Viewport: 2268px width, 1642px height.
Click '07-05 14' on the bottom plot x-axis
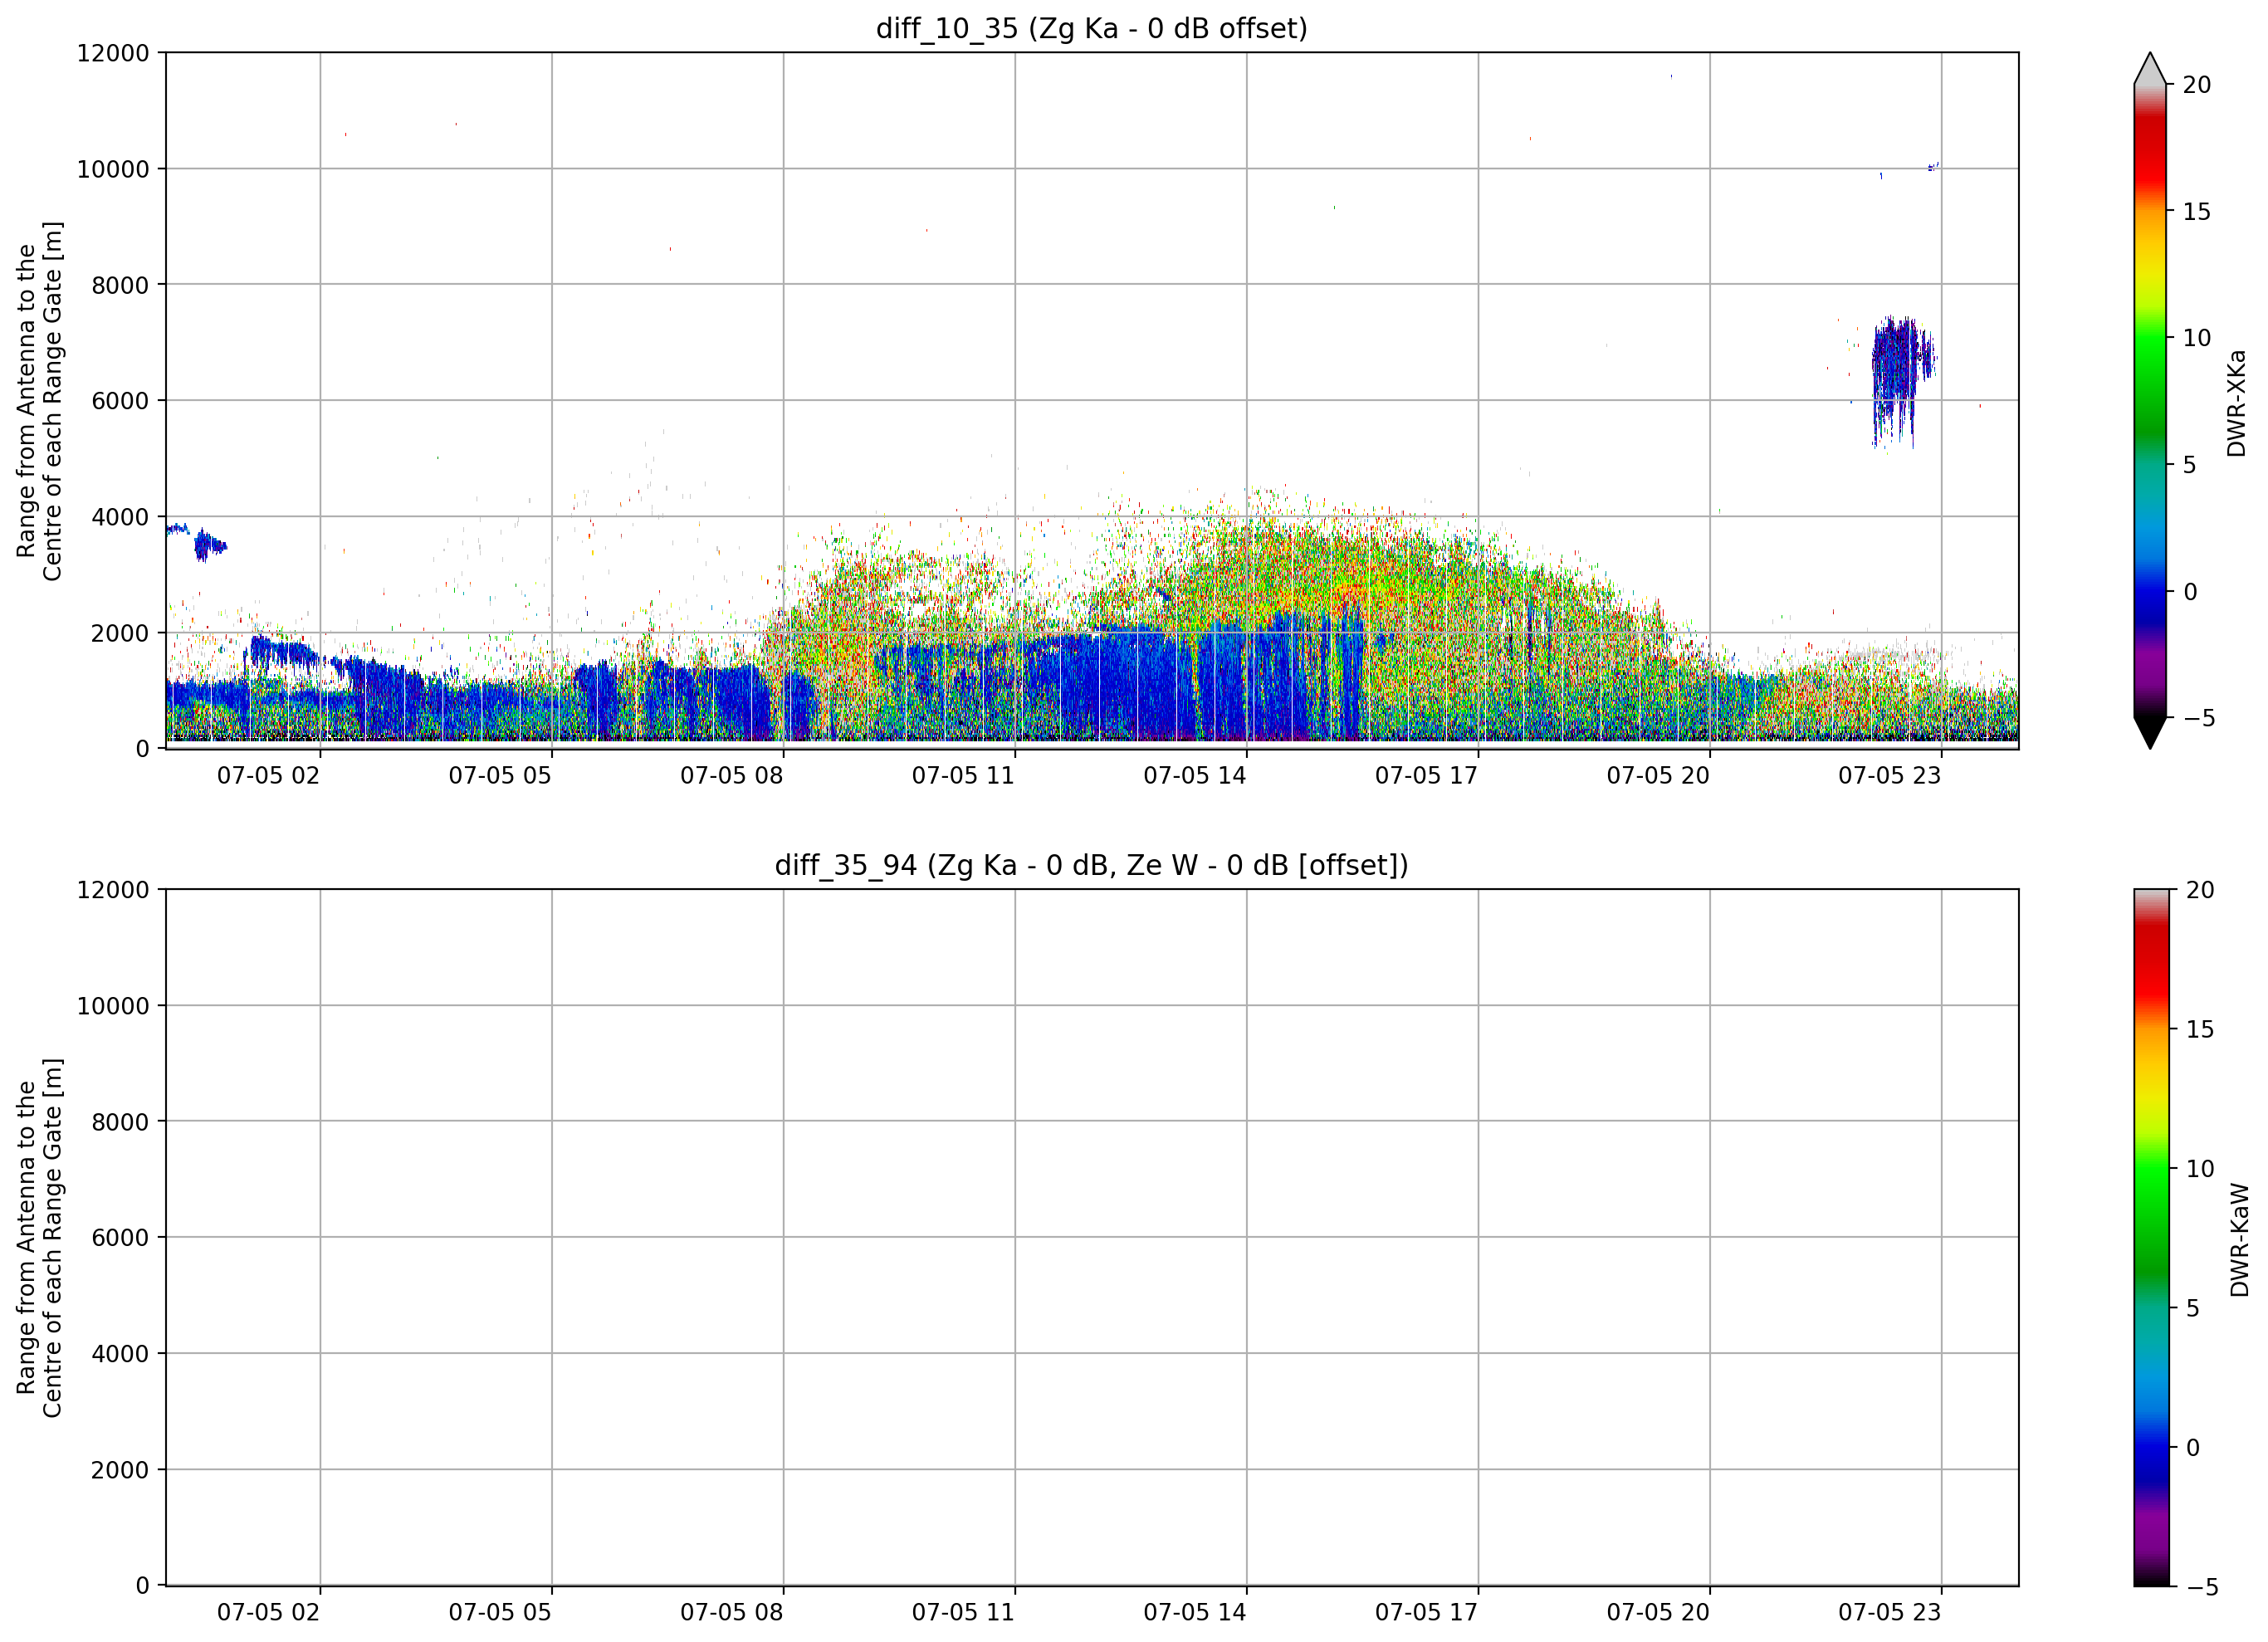[1195, 1613]
